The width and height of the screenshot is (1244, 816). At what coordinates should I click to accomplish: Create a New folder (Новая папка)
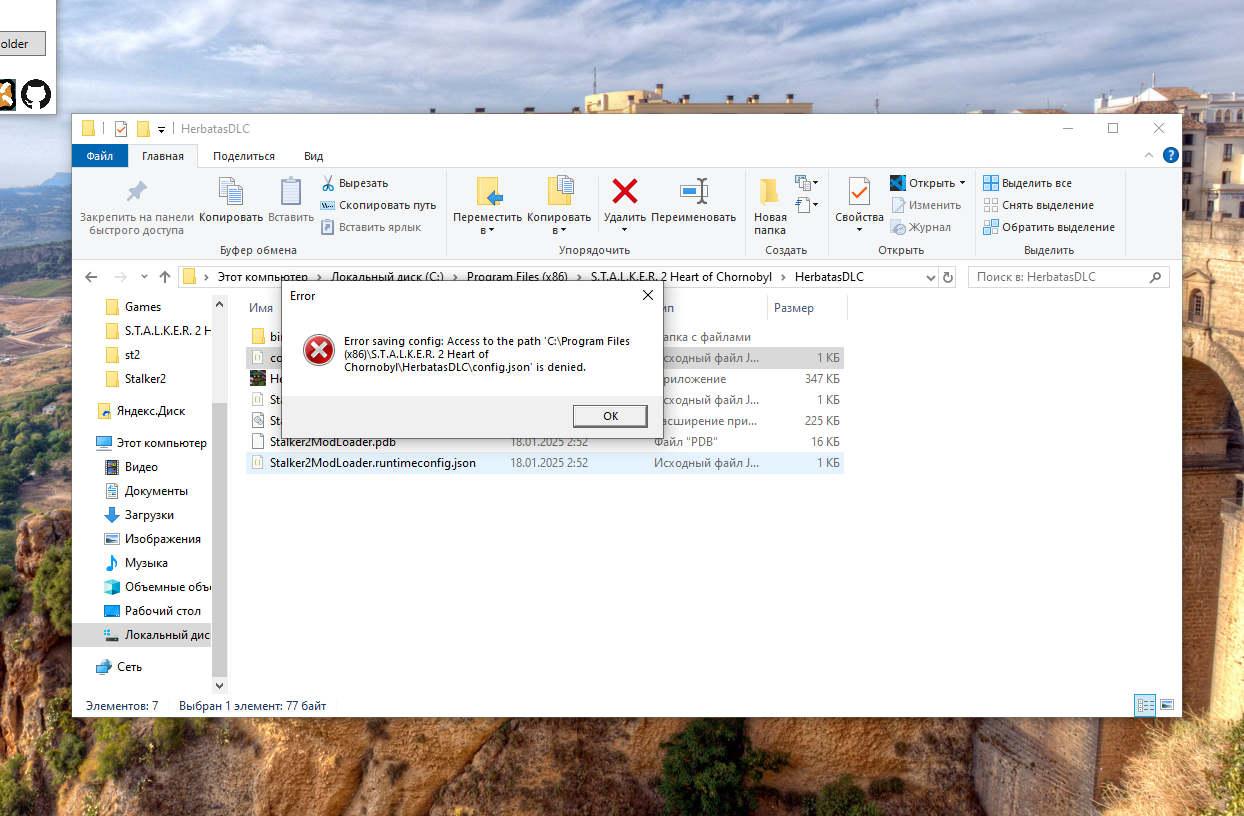(769, 206)
